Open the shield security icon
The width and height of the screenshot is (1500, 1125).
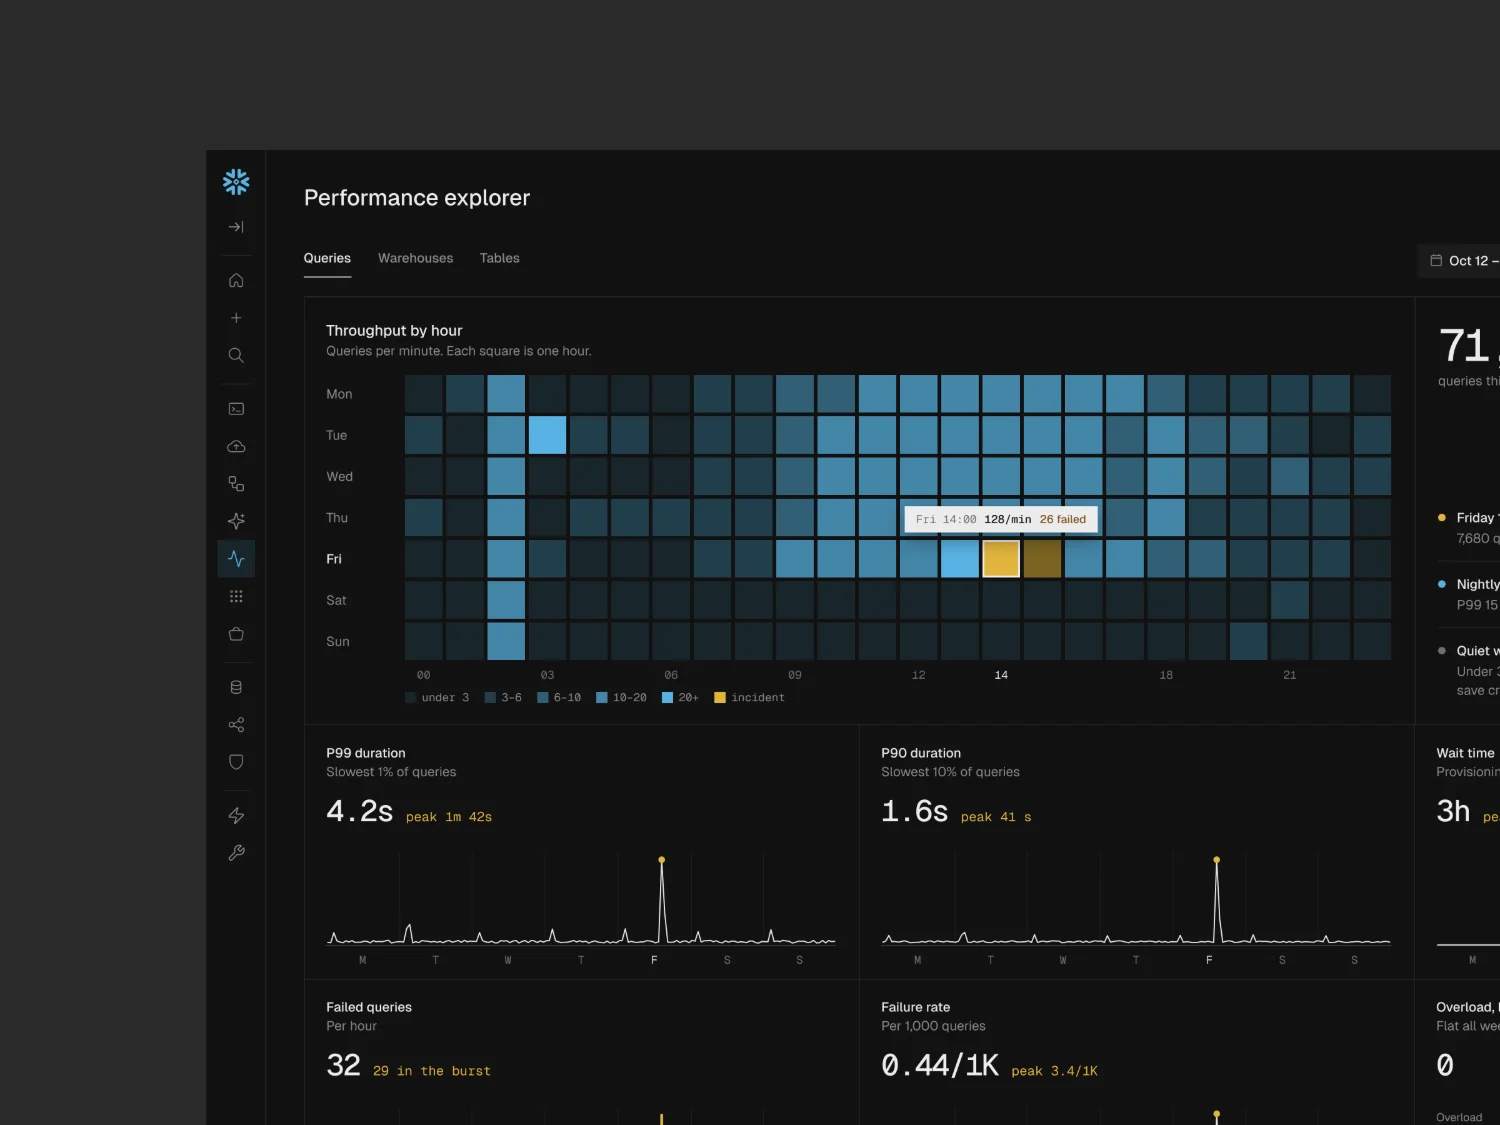pos(236,762)
